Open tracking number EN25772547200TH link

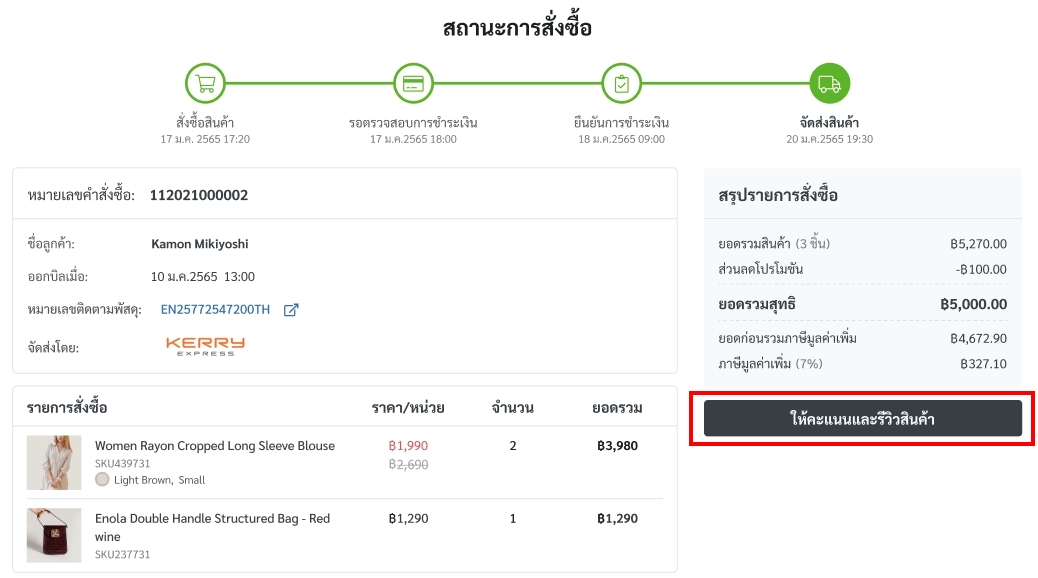[x=215, y=309]
